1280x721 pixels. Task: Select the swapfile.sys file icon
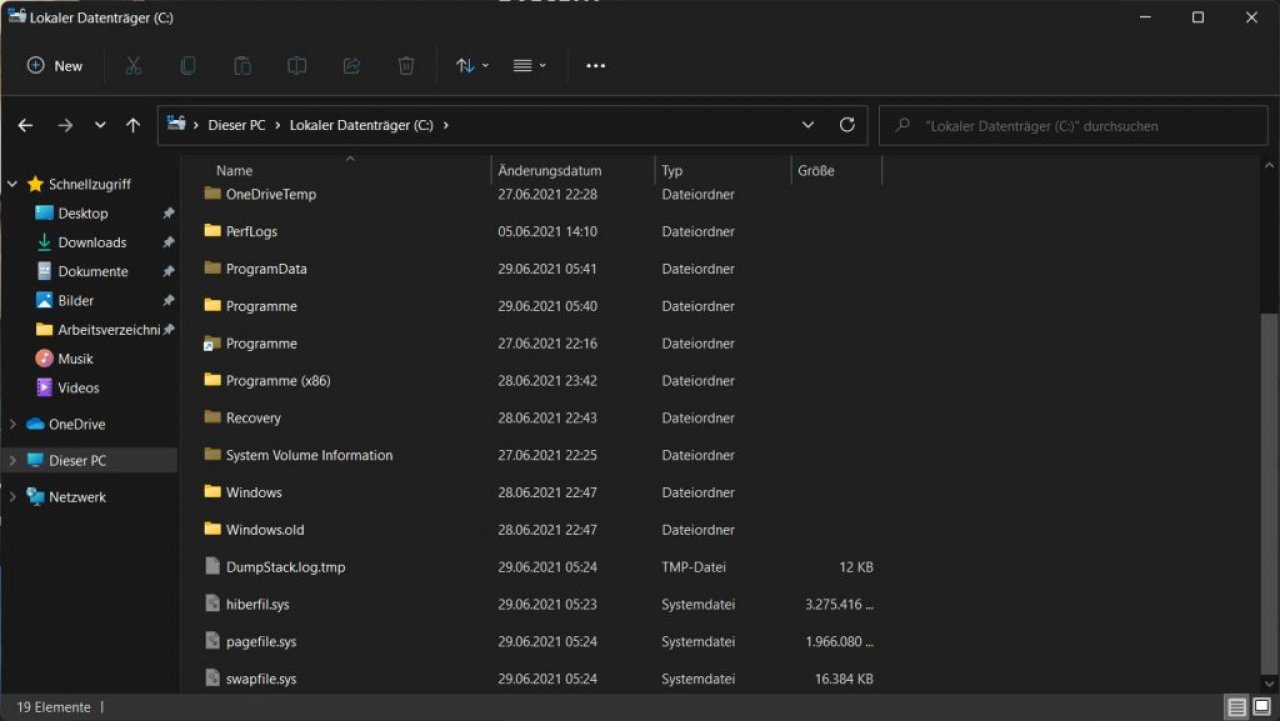coord(212,678)
